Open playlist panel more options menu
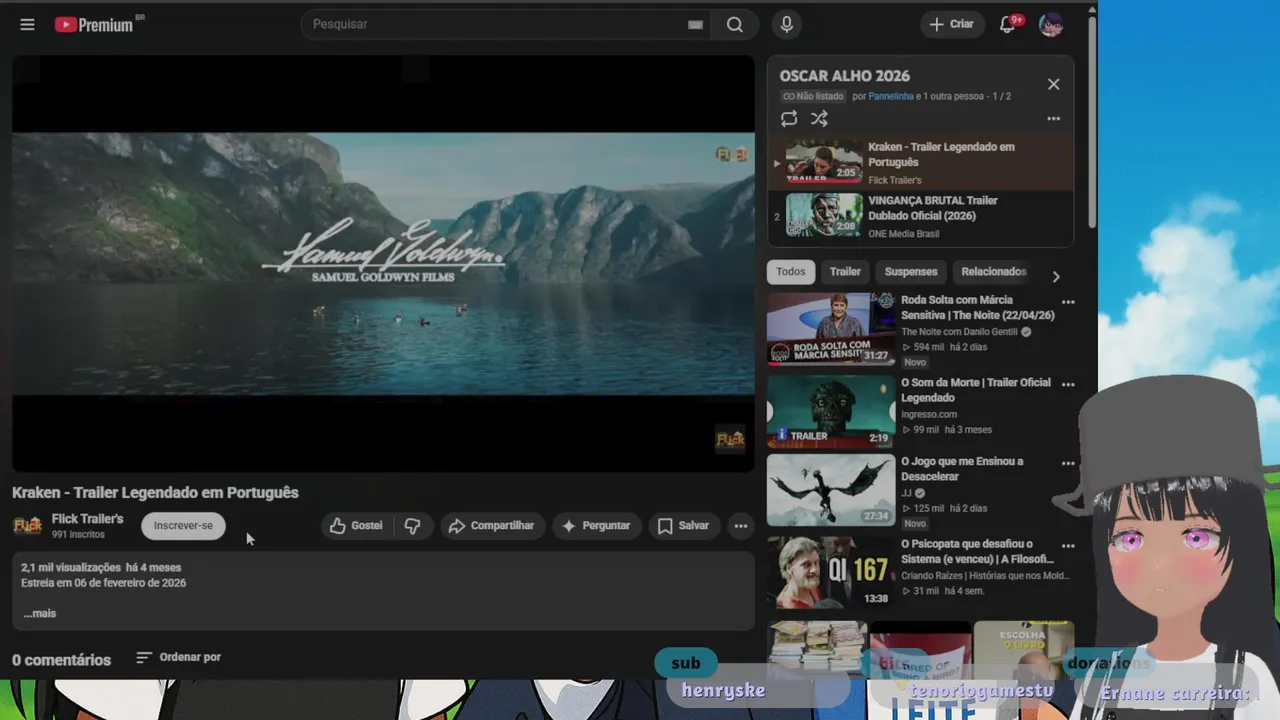The image size is (1280, 720). 1053,119
